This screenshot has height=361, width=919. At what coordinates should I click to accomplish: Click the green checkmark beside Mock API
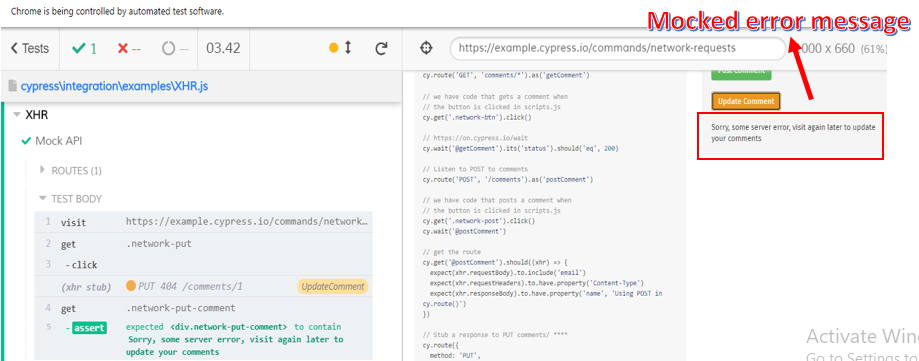point(26,141)
